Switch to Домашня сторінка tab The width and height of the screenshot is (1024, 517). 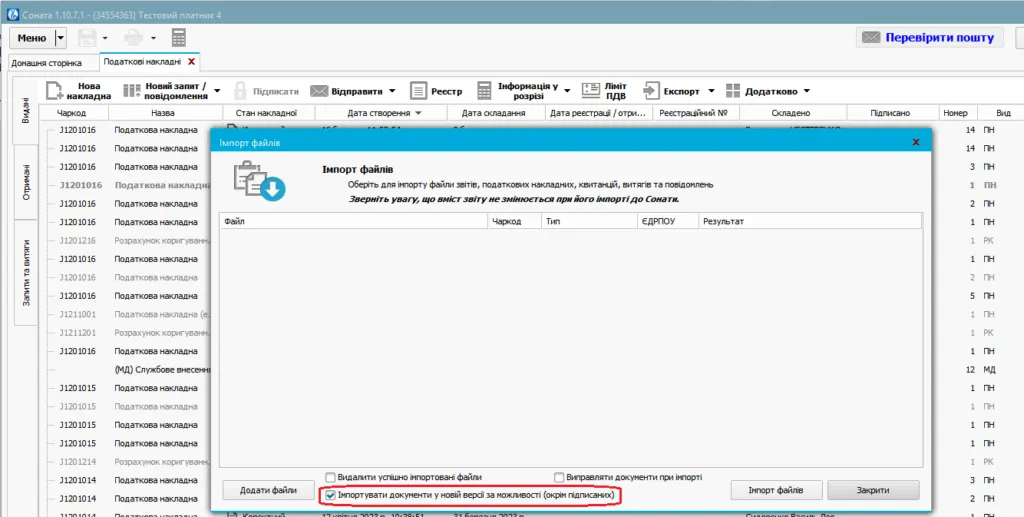point(46,63)
